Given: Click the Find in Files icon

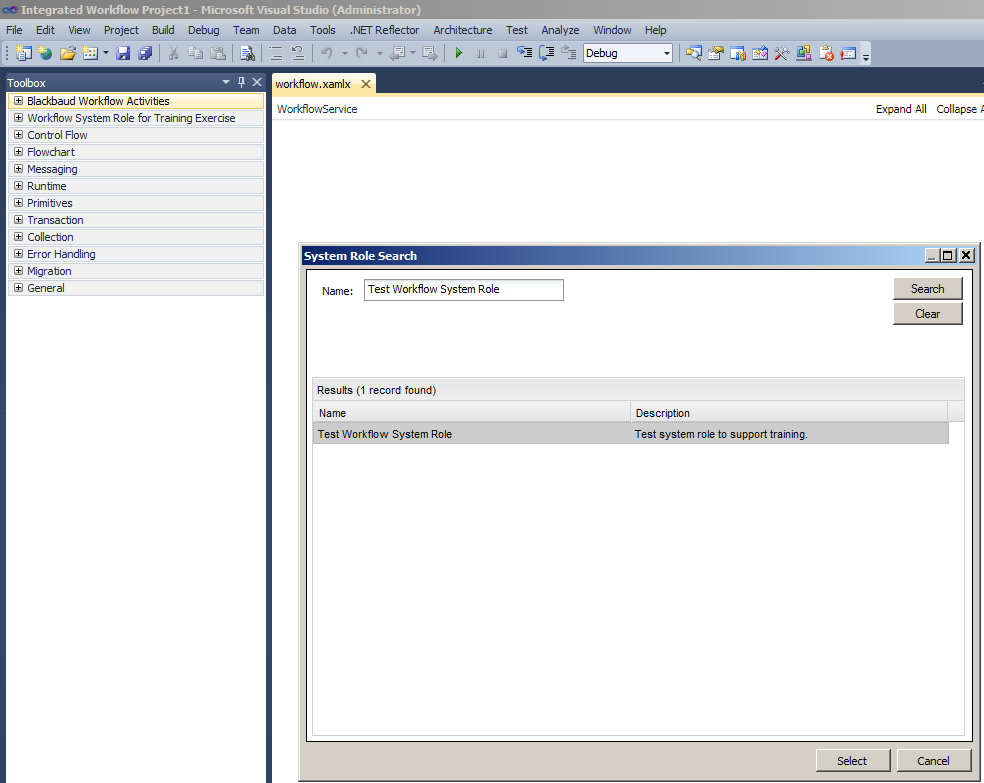Looking at the screenshot, I should (247, 53).
